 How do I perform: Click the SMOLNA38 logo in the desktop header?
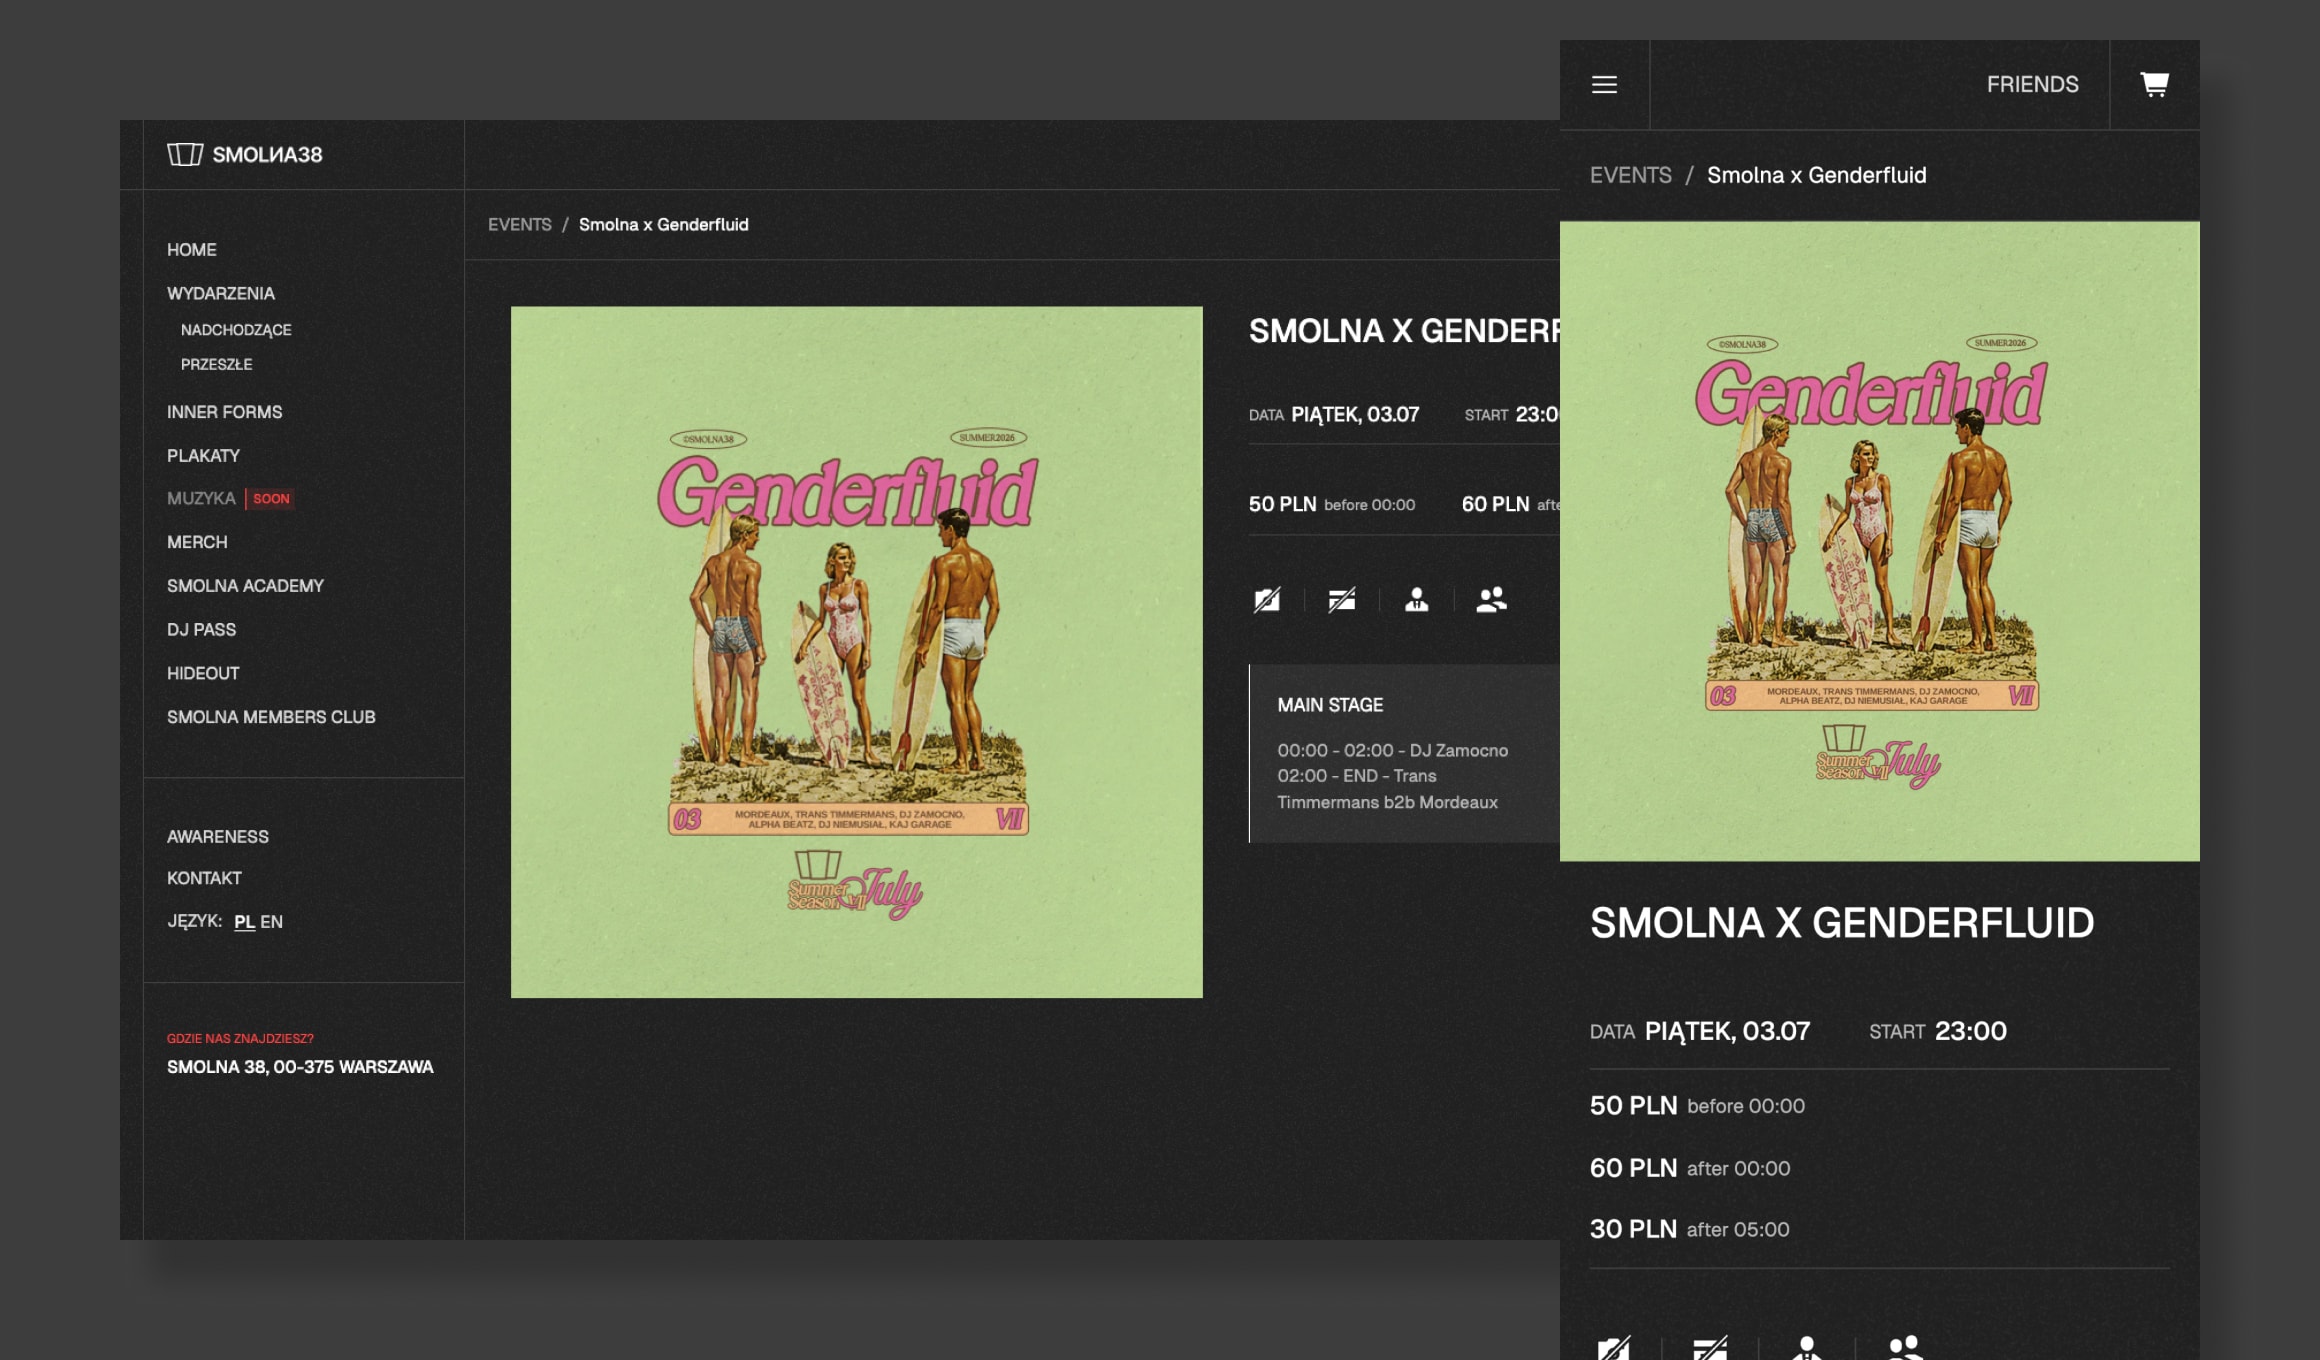click(245, 155)
